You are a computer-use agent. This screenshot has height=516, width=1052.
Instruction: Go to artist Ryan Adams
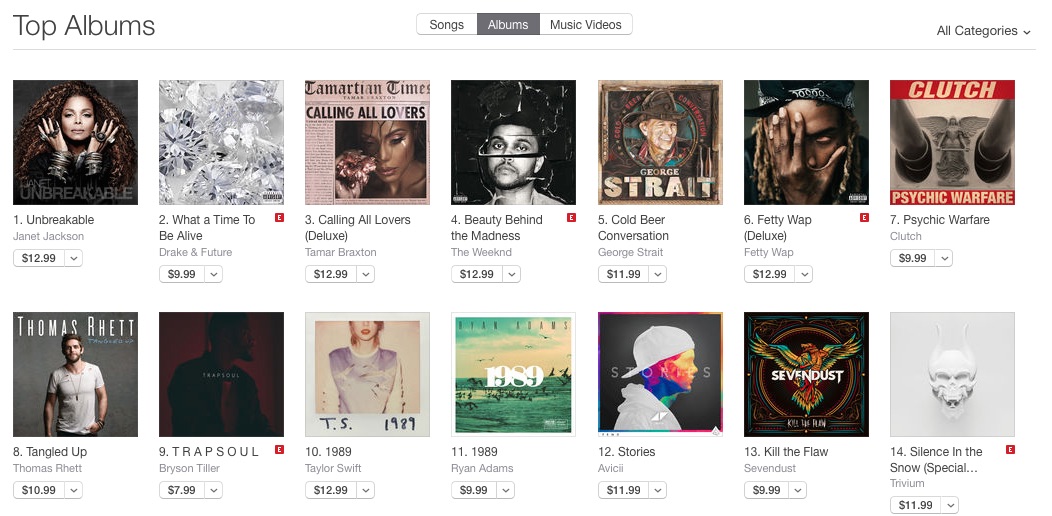coord(482,468)
